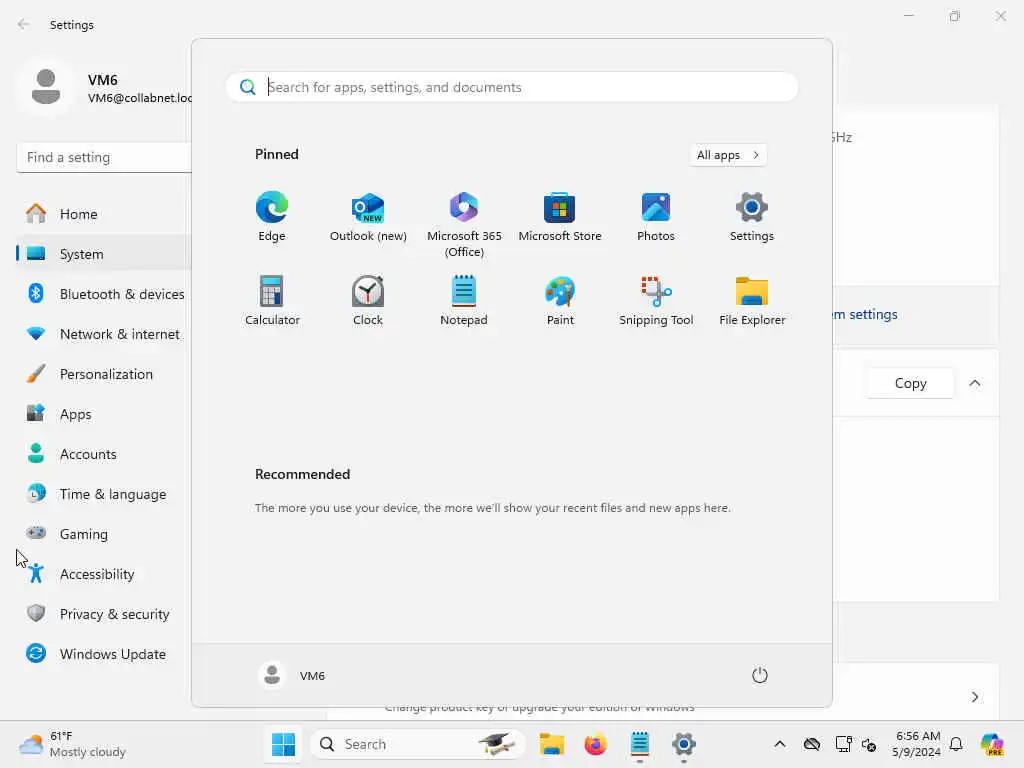The height and width of the screenshot is (768, 1024).
Task: Click Copy button in Settings window
Action: coord(910,383)
